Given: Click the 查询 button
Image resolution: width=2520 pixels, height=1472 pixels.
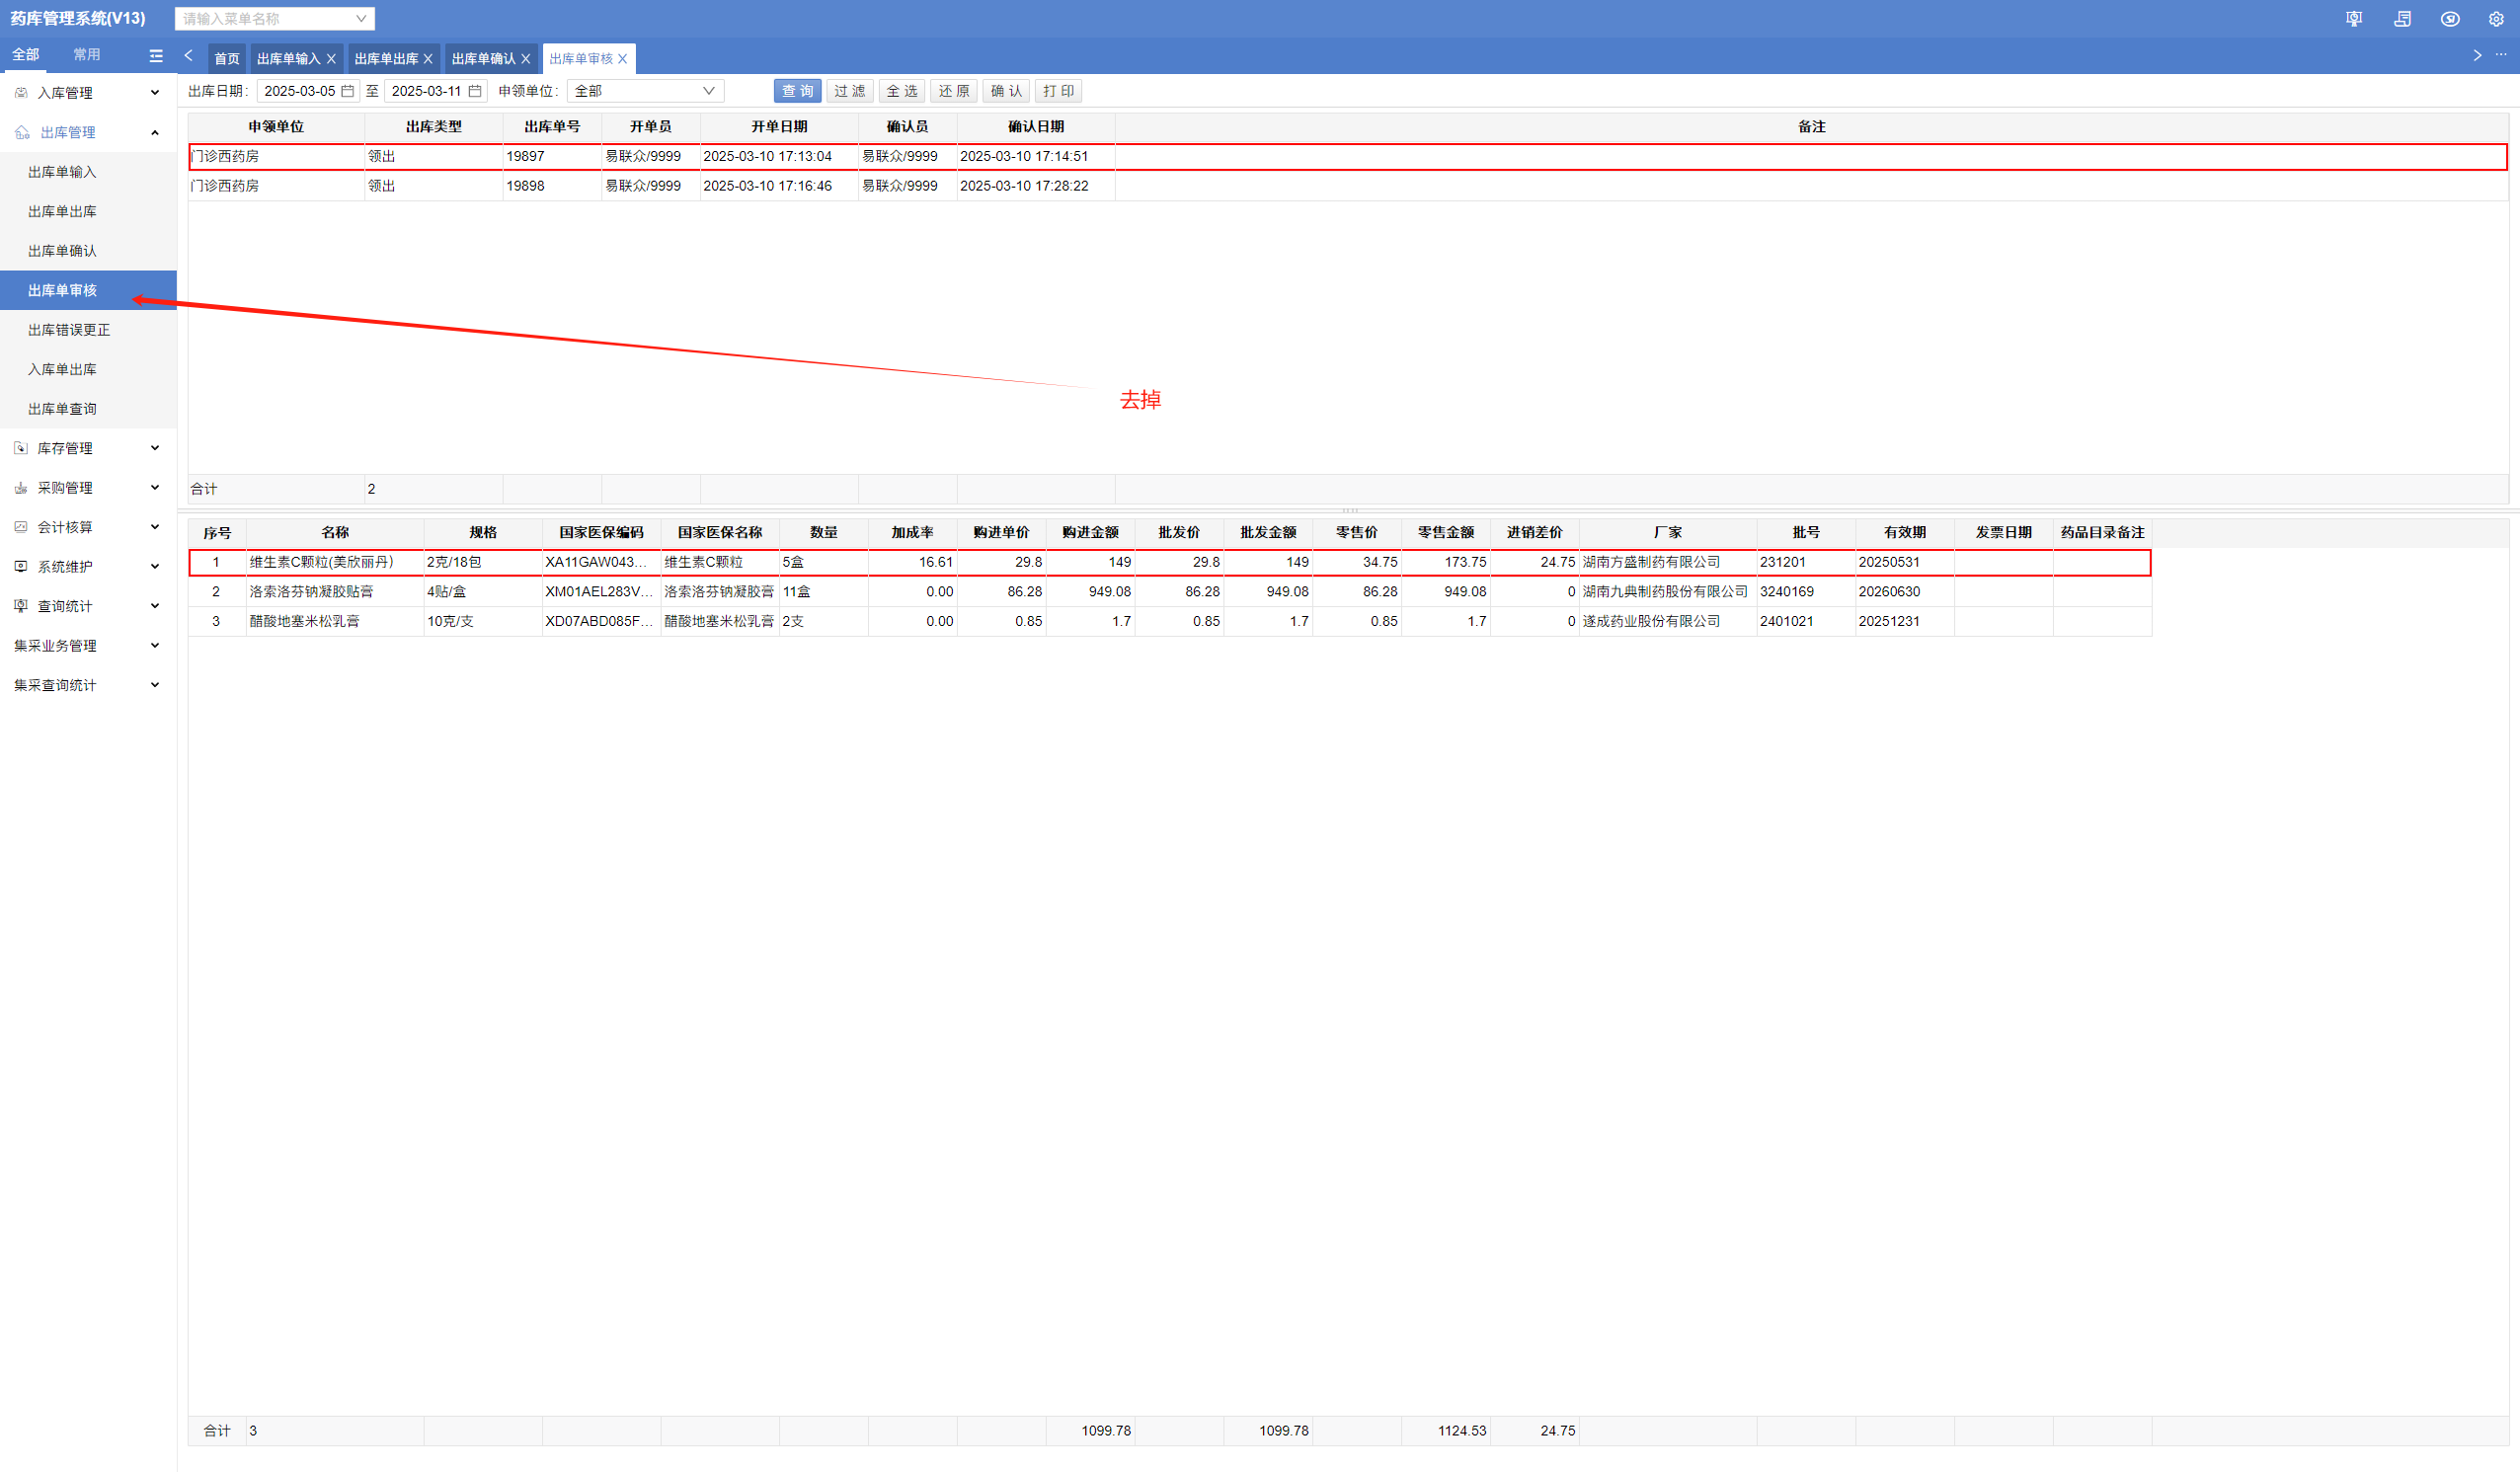Looking at the screenshot, I should pyautogui.click(x=797, y=91).
